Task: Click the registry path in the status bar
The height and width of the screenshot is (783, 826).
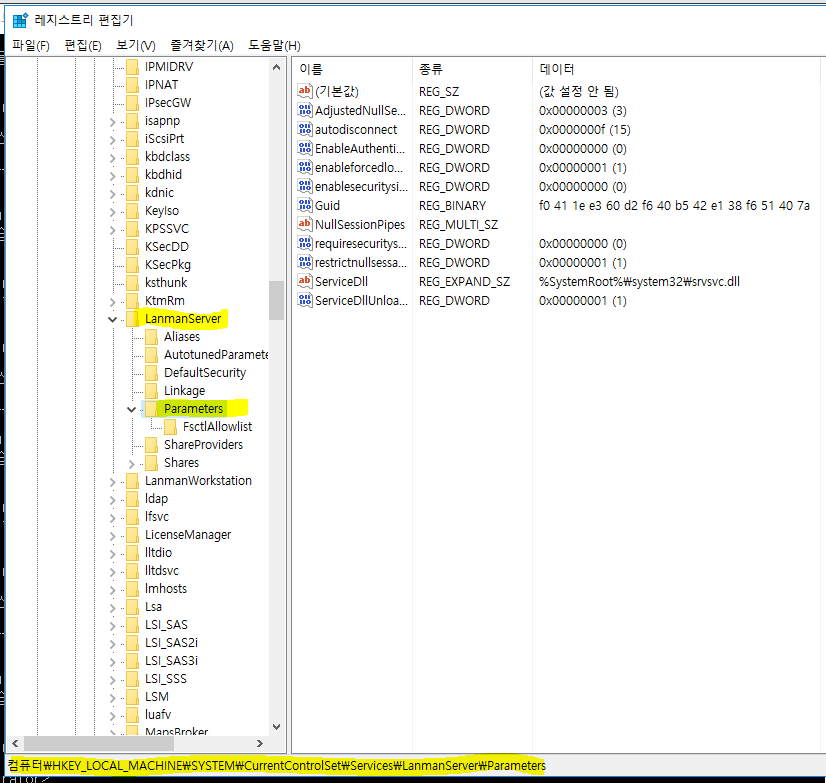Action: [x=277, y=766]
